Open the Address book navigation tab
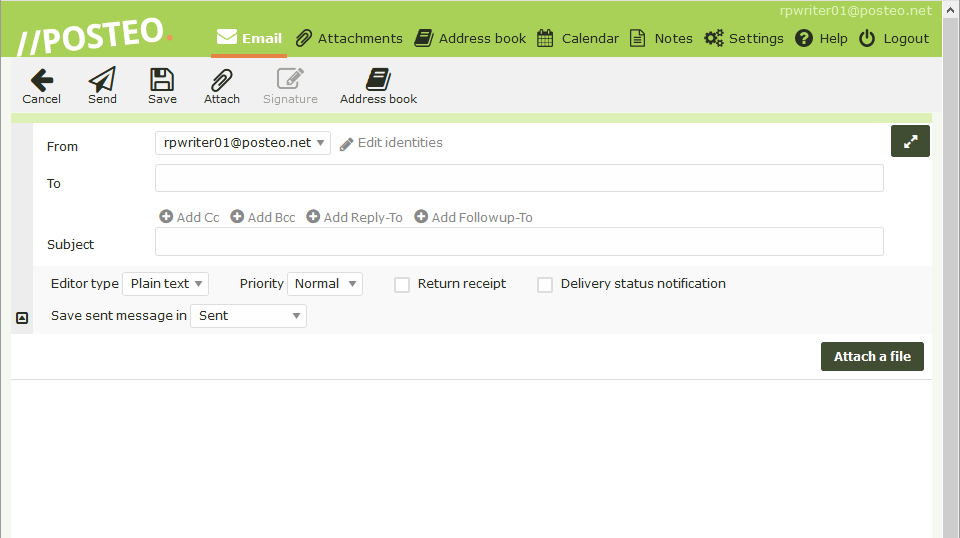The width and height of the screenshot is (960, 538). point(470,38)
